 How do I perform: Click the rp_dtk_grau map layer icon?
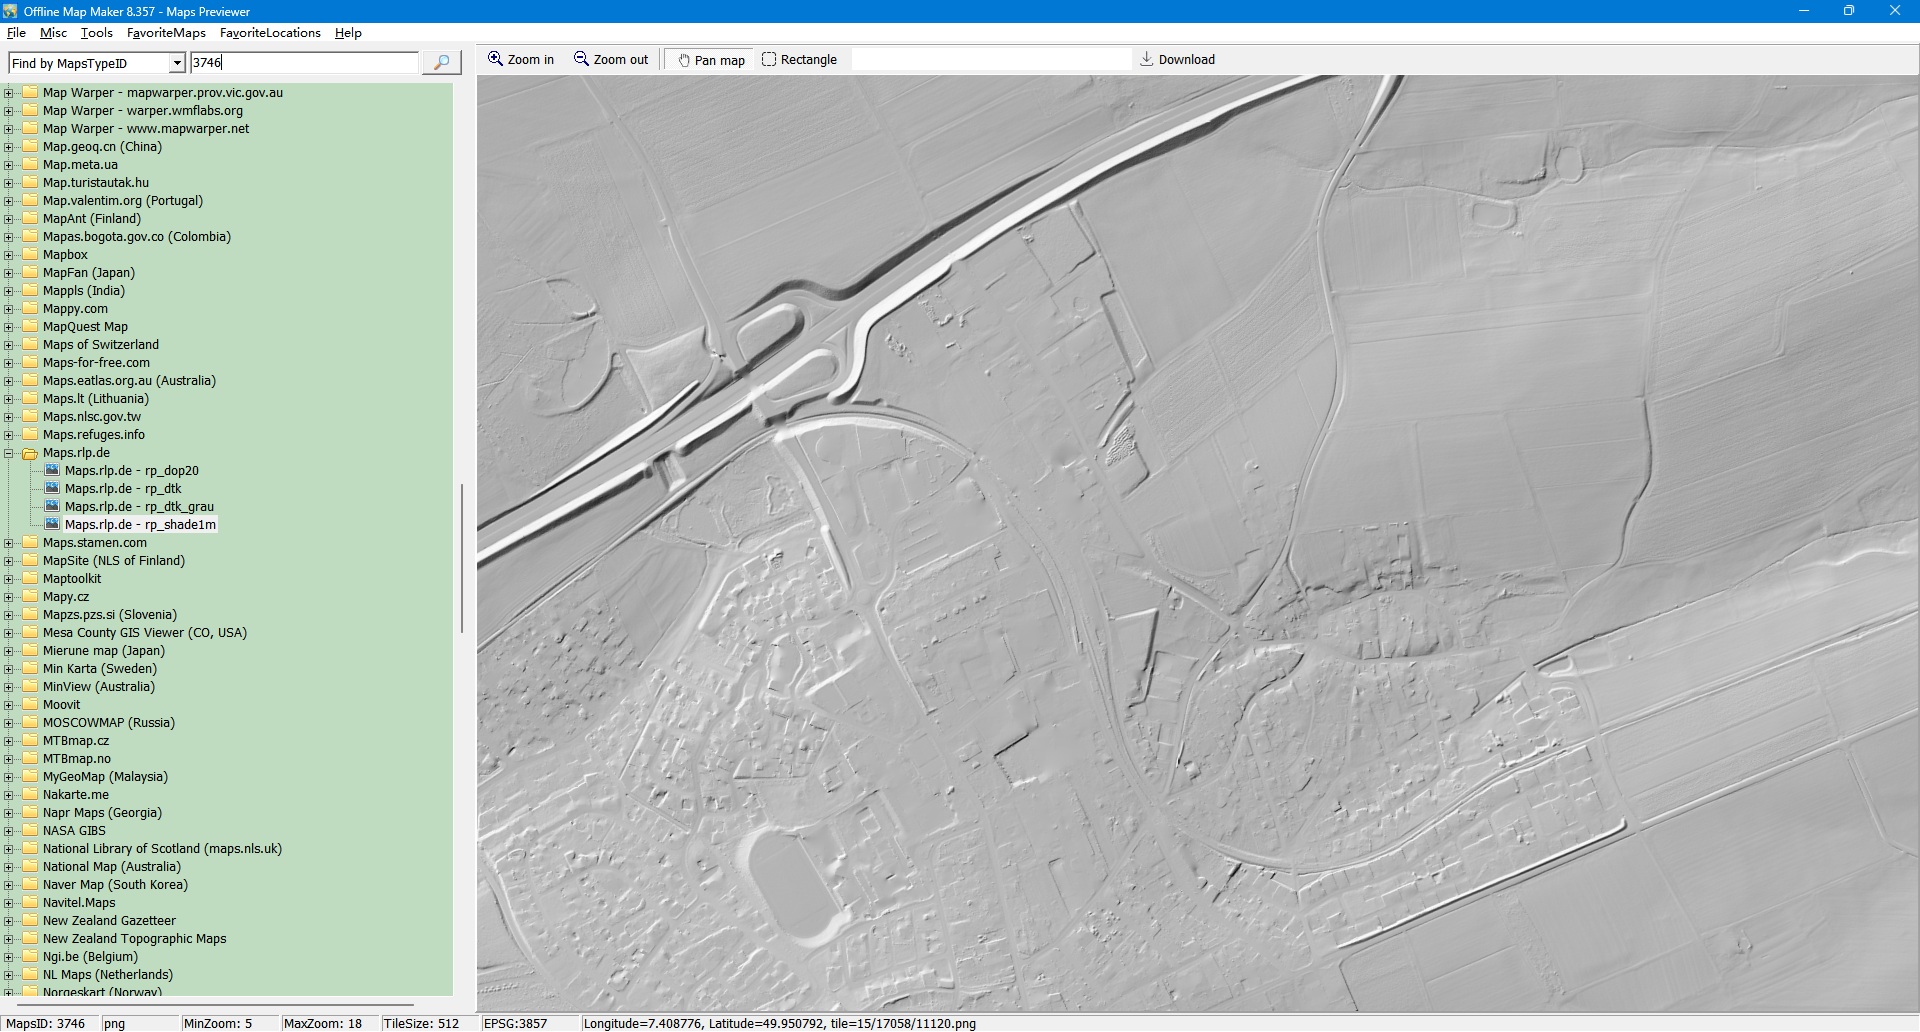point(52,506)
